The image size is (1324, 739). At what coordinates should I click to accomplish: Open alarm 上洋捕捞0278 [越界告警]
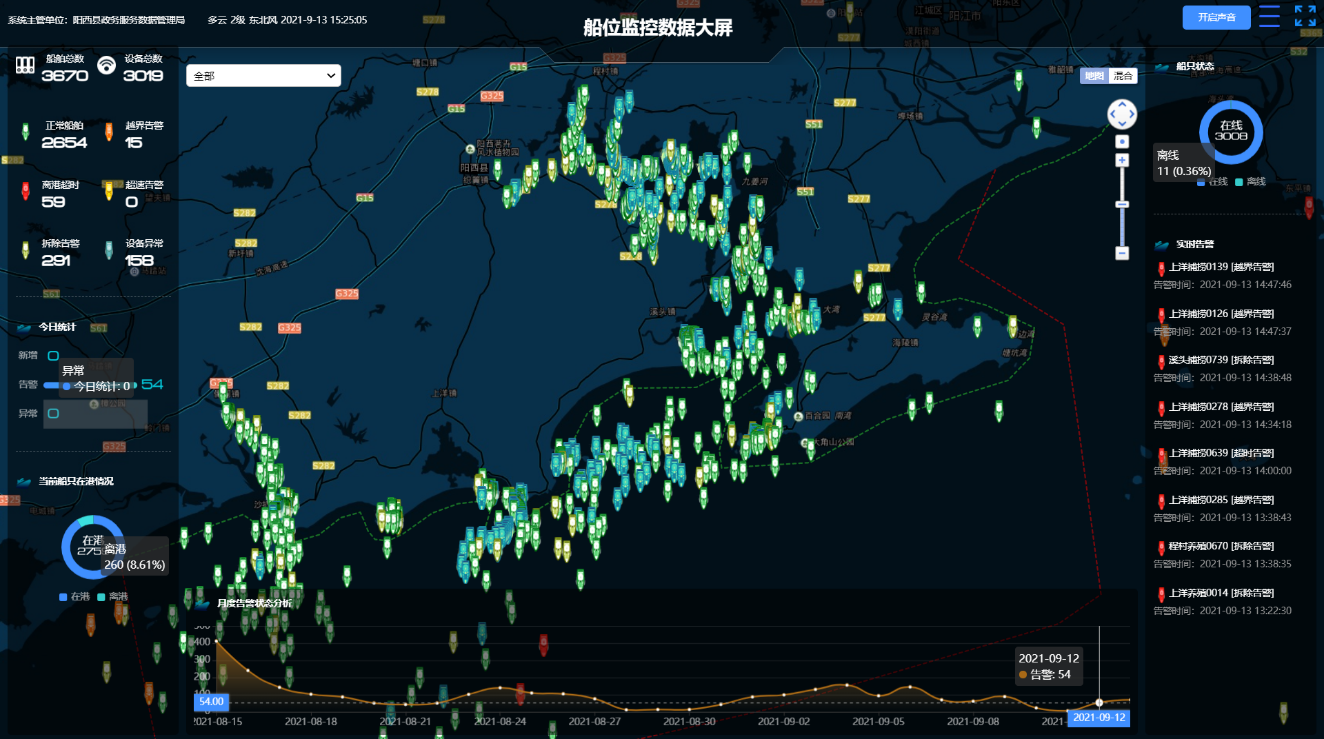(1222, 407)
